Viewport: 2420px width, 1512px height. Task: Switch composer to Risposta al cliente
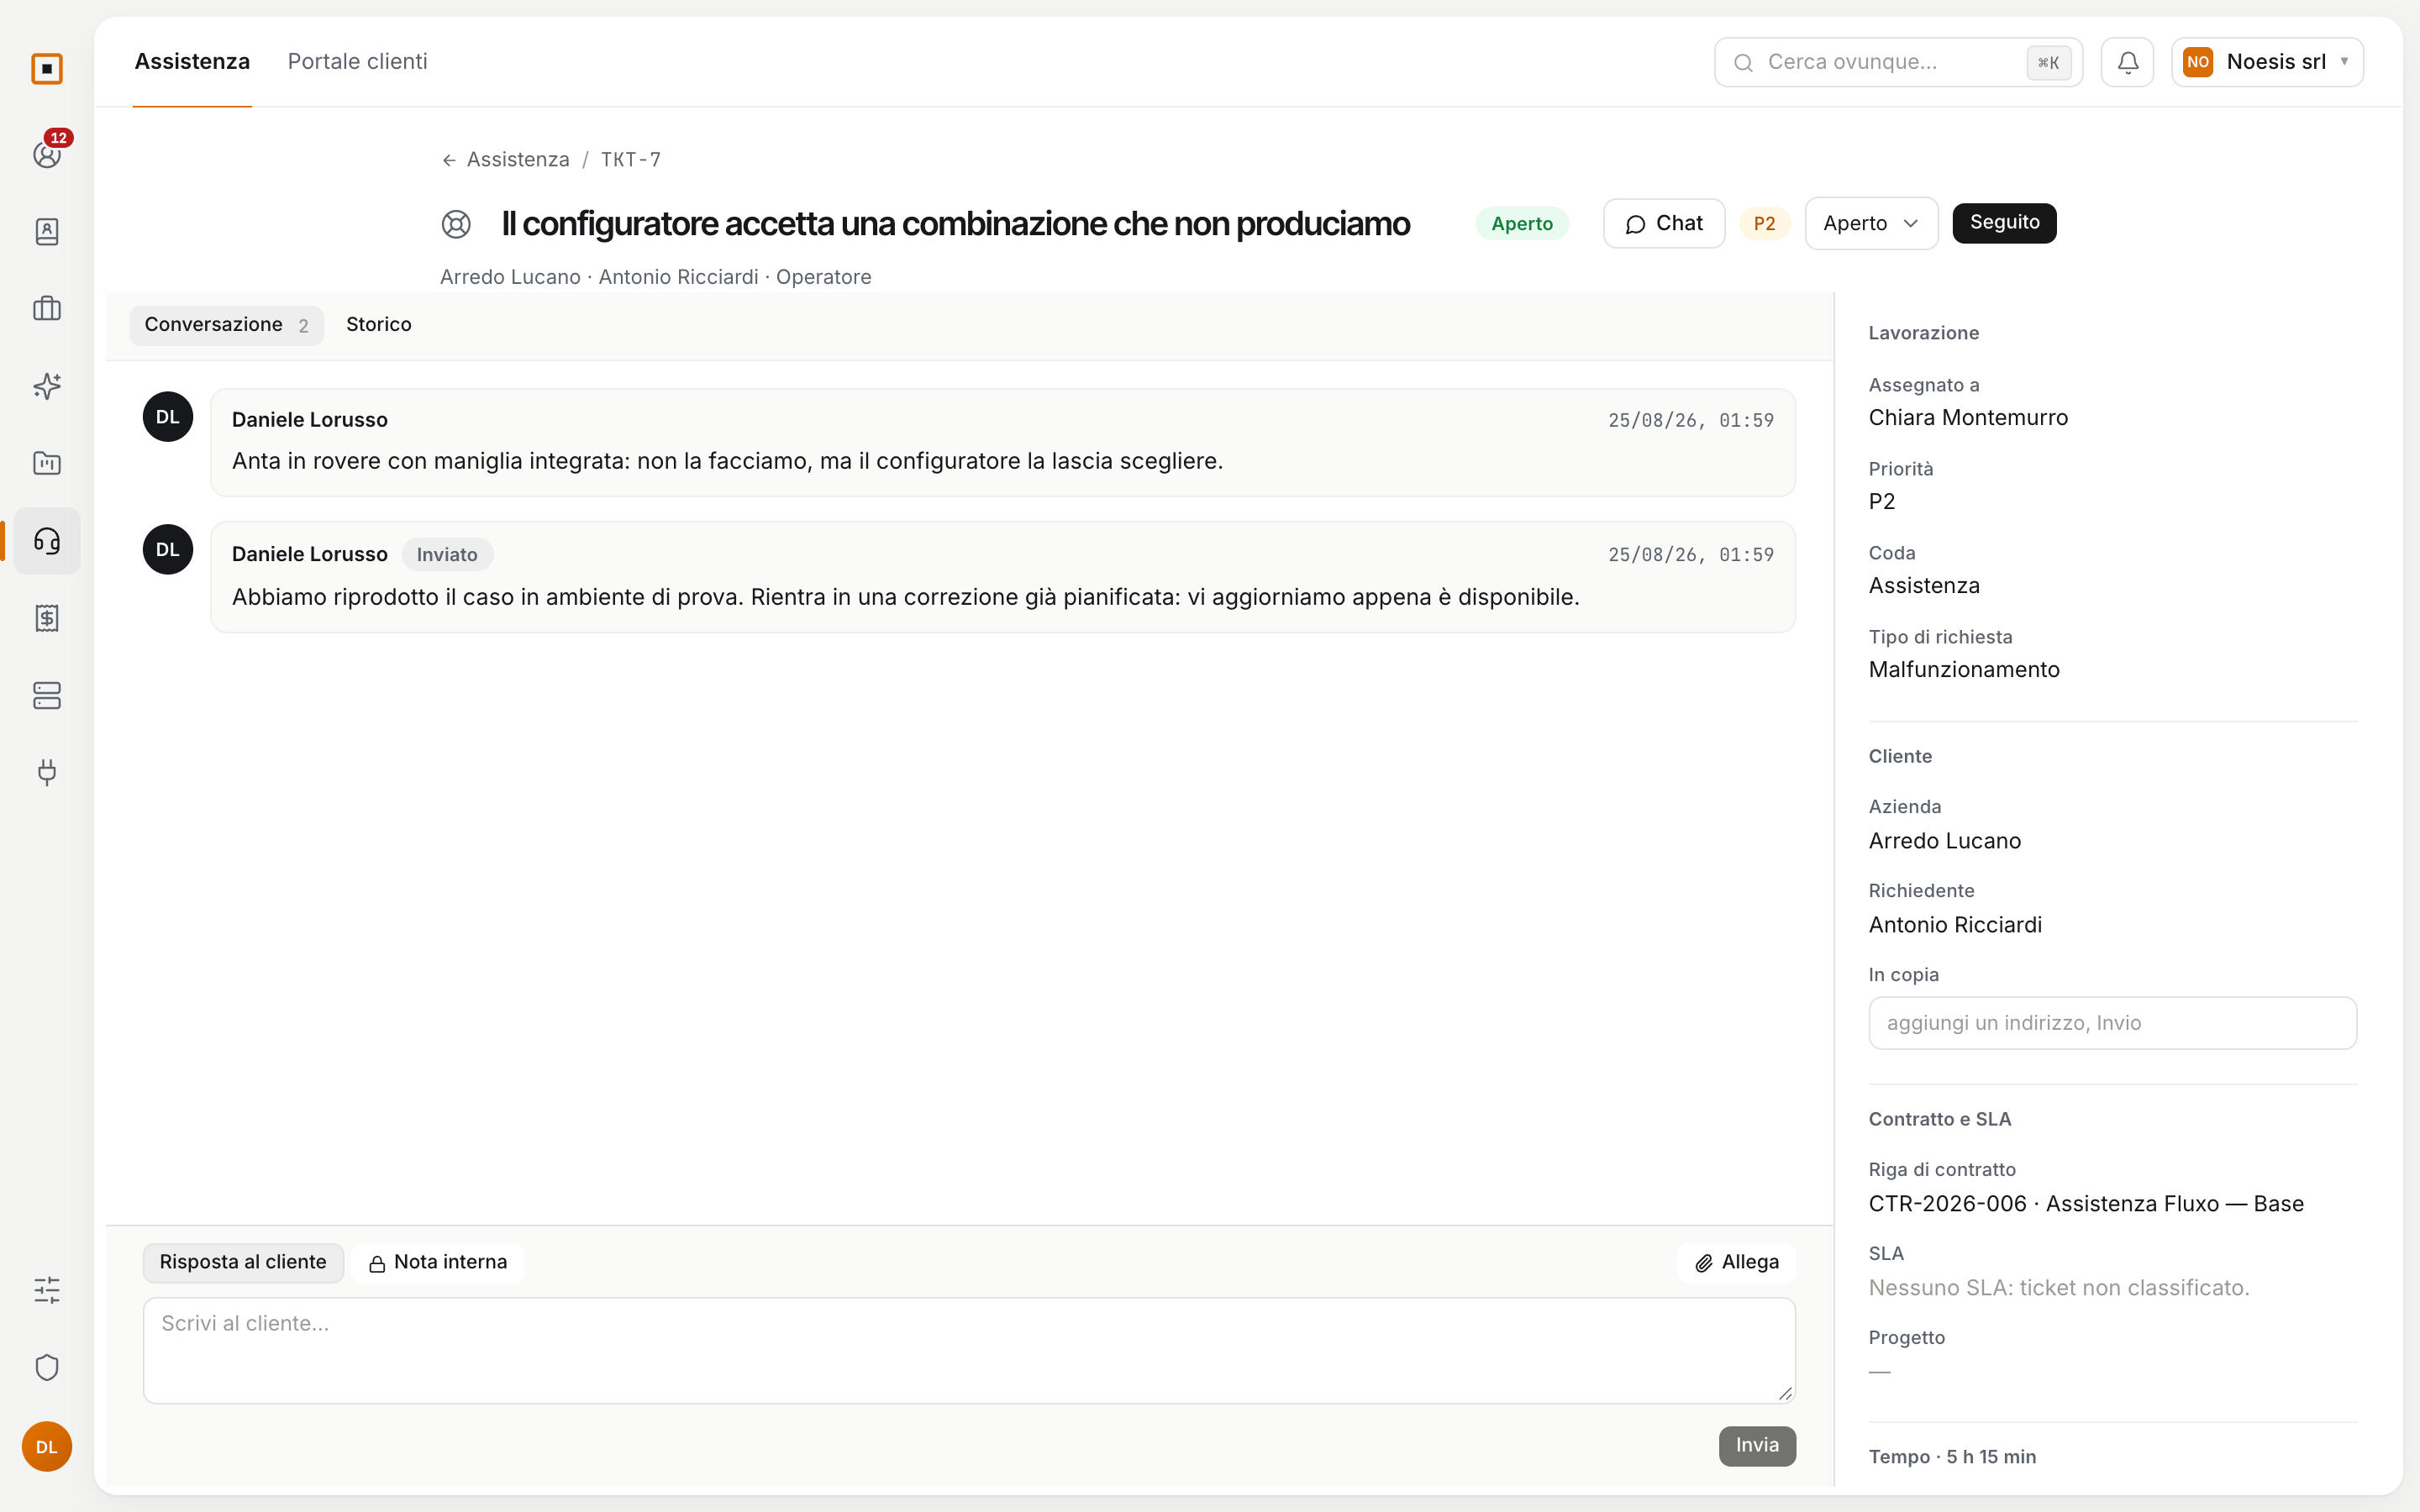tap(243, 1262)
